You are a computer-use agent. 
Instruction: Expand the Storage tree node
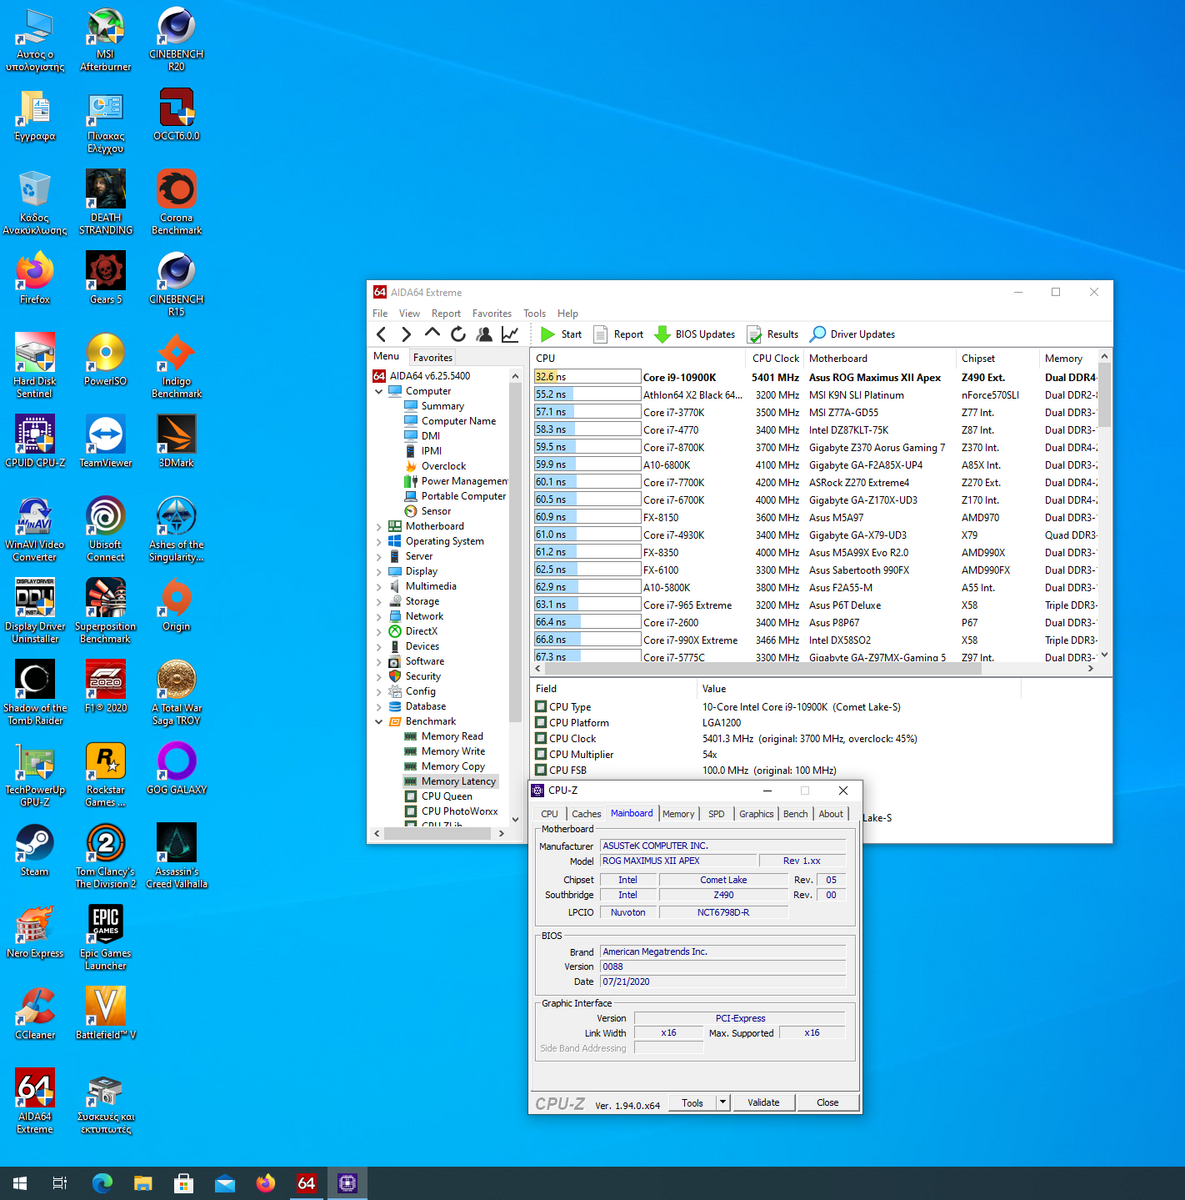(x=379, y=601)
